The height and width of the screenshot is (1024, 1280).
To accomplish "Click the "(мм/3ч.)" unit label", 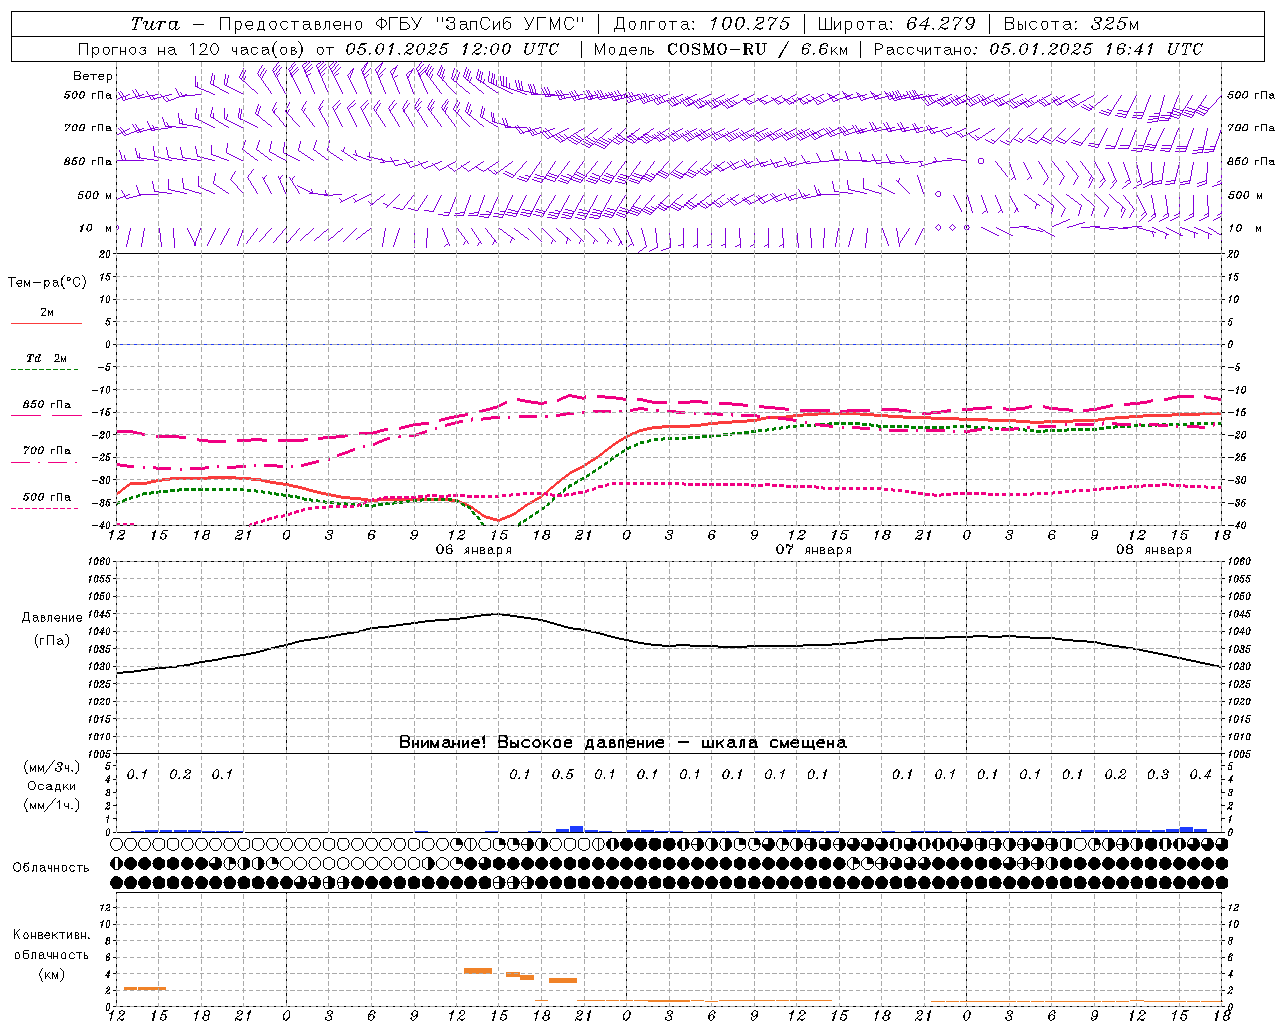I will pos(51,767).
